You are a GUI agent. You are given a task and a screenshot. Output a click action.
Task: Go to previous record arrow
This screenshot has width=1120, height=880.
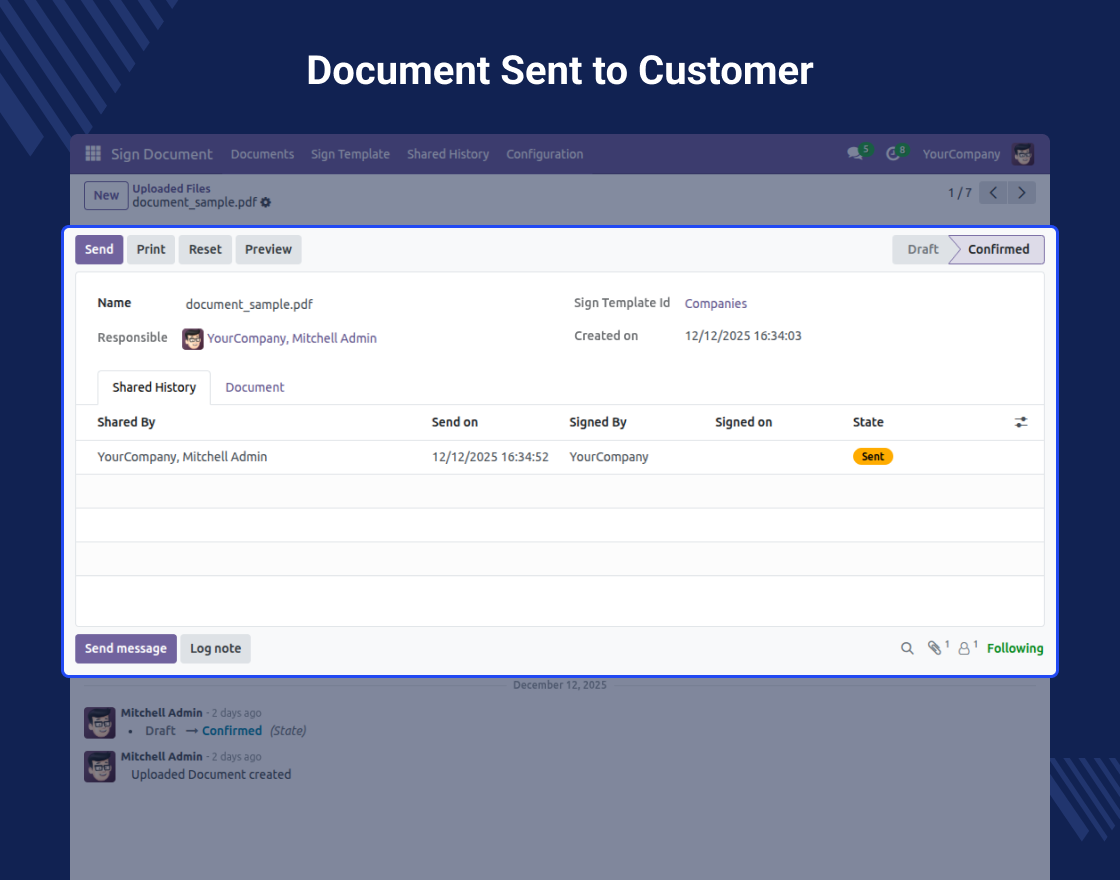tap(993, 193)
